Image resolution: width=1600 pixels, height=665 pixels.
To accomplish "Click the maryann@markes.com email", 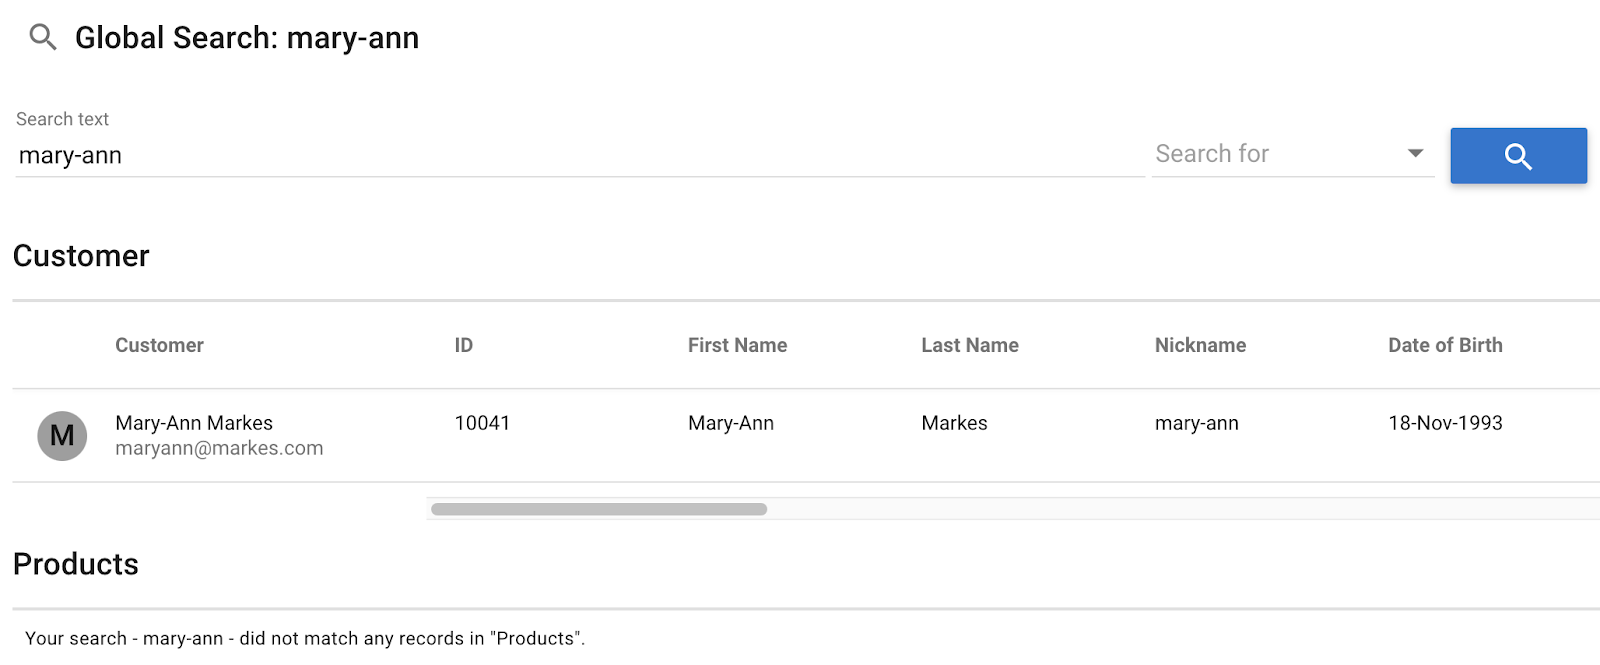I will tap(219, 448).
